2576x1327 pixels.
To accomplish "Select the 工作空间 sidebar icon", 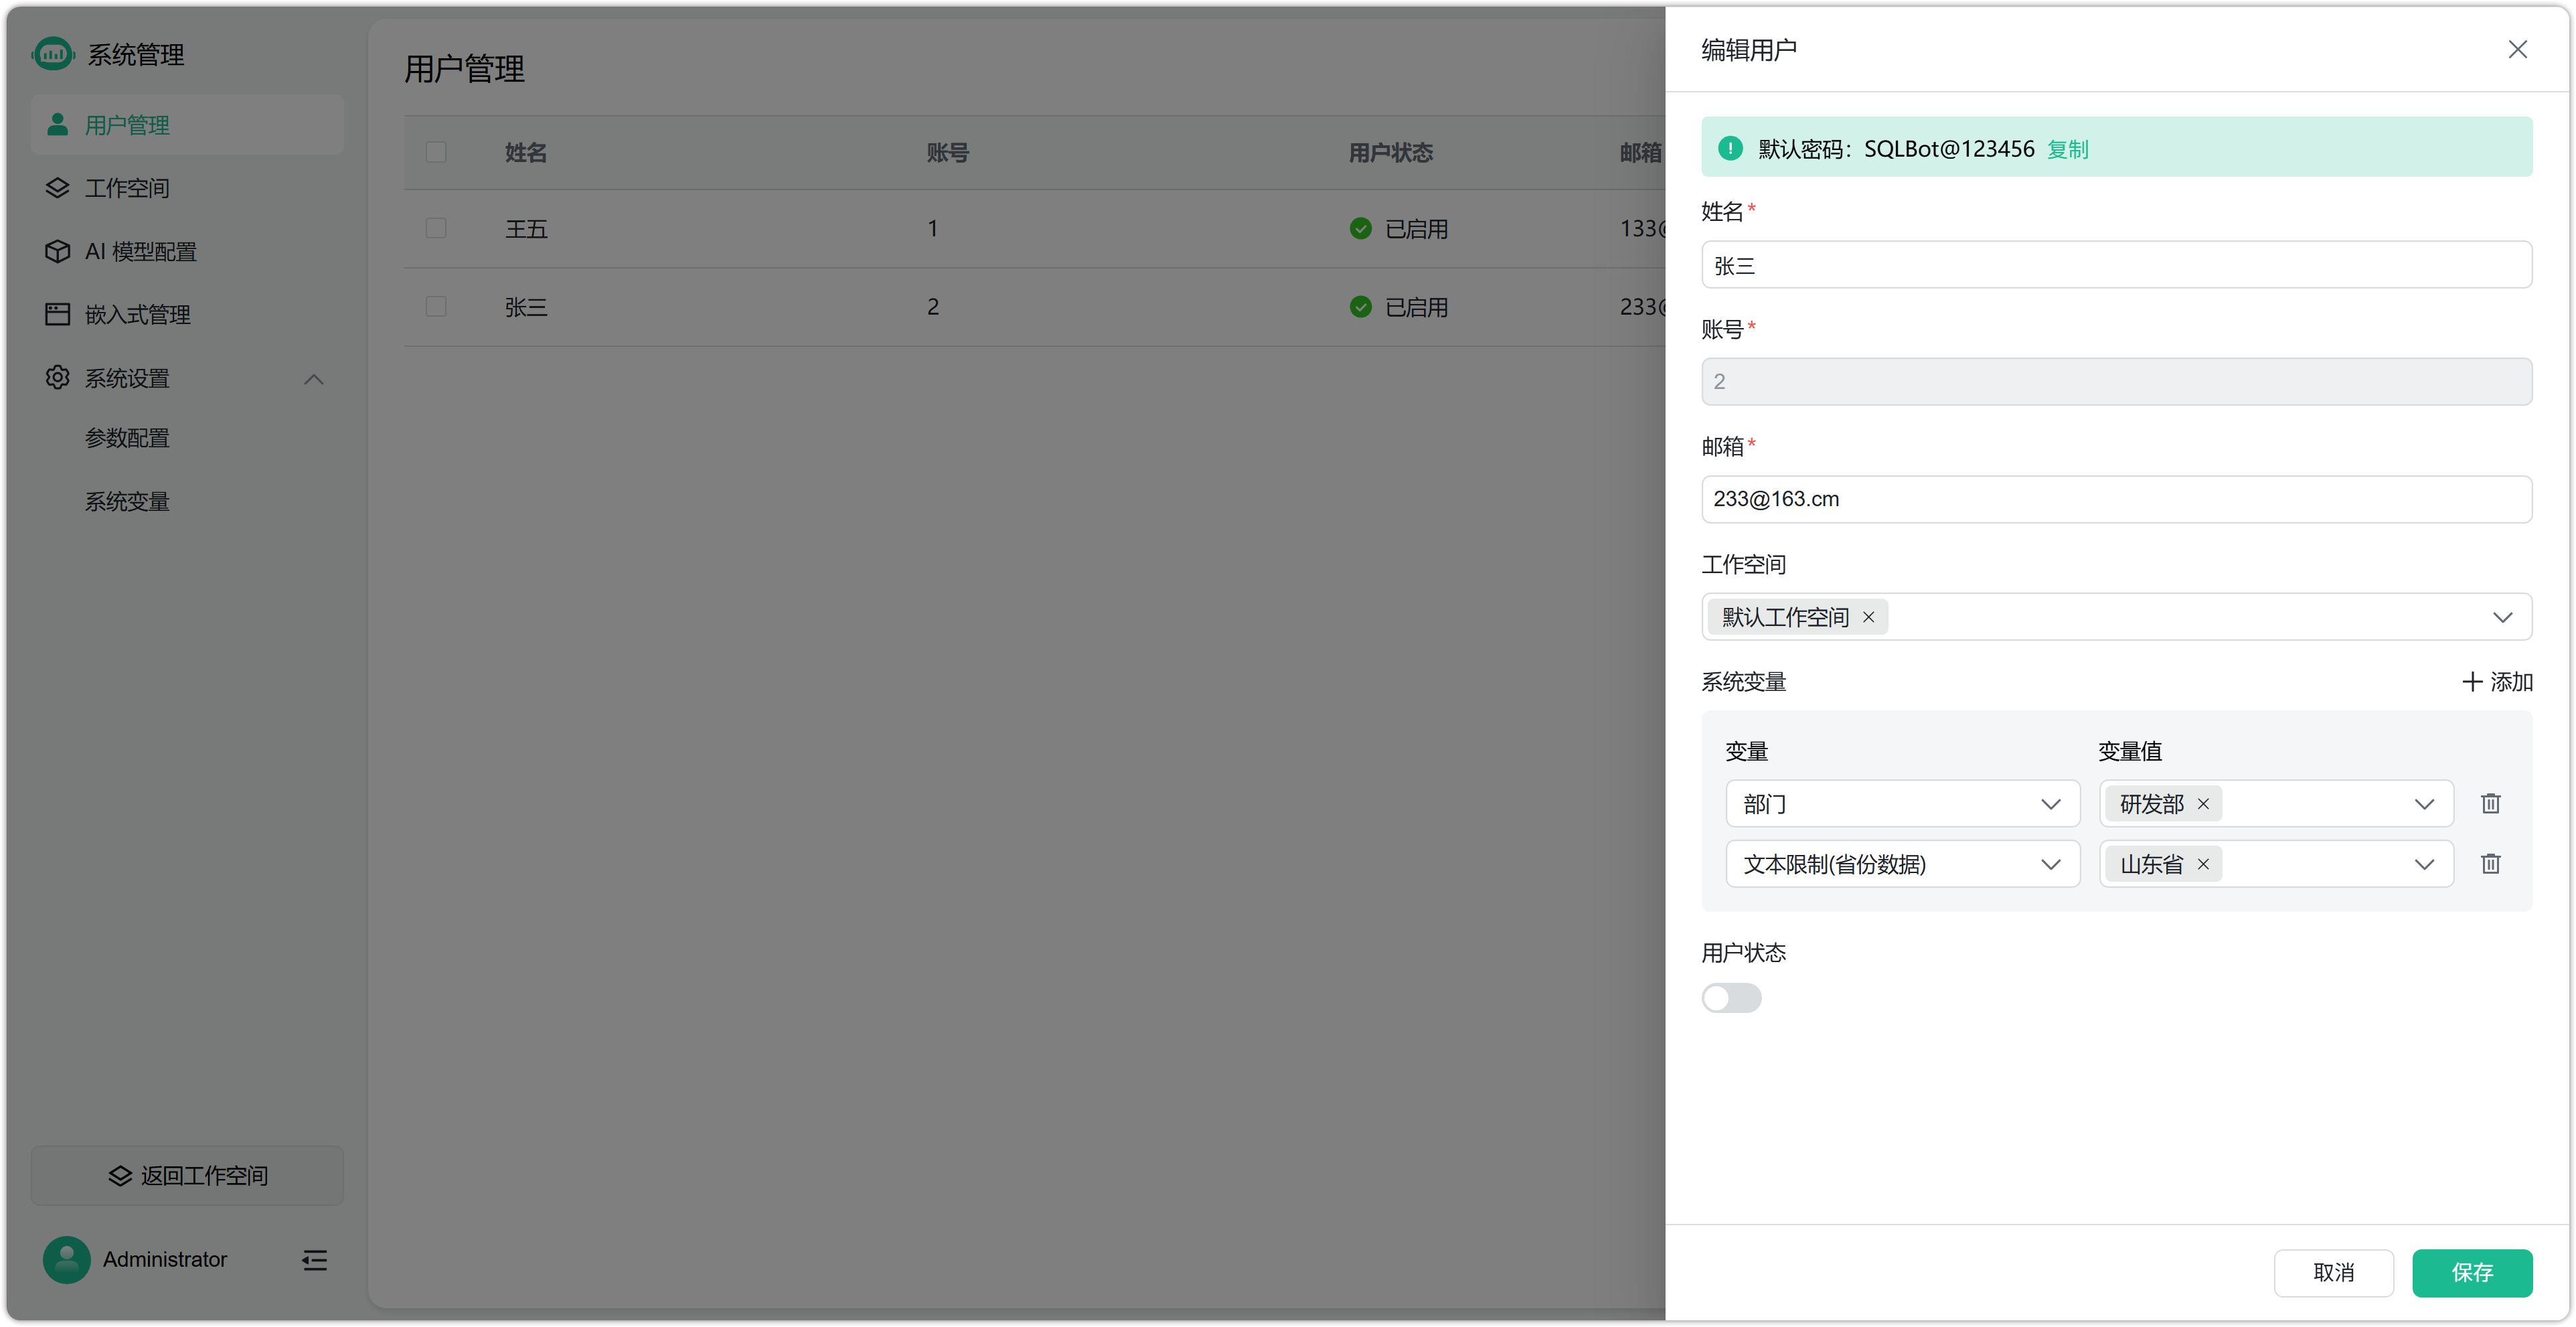I will (x=57, y=187).
